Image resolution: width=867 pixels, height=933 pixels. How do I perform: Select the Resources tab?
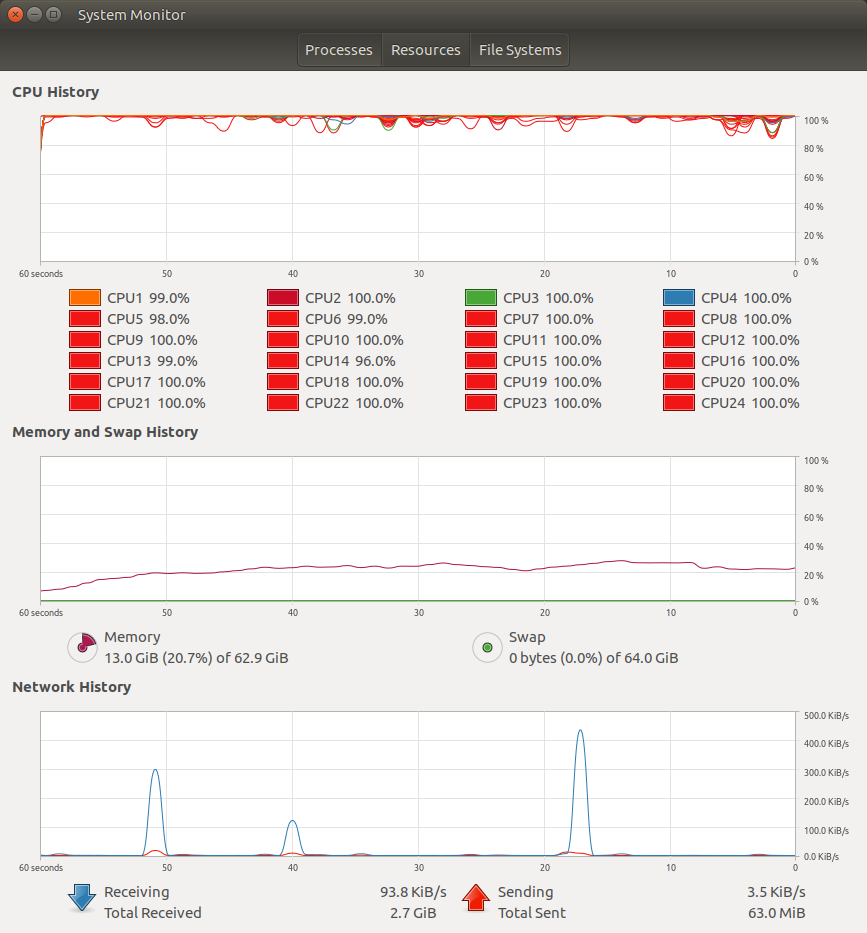425,50
